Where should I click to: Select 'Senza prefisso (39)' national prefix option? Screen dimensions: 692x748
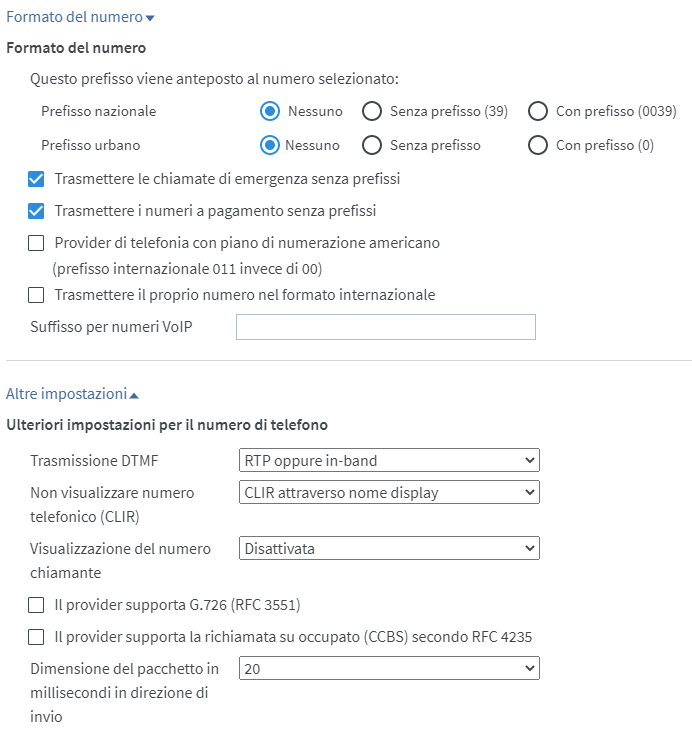372,111
